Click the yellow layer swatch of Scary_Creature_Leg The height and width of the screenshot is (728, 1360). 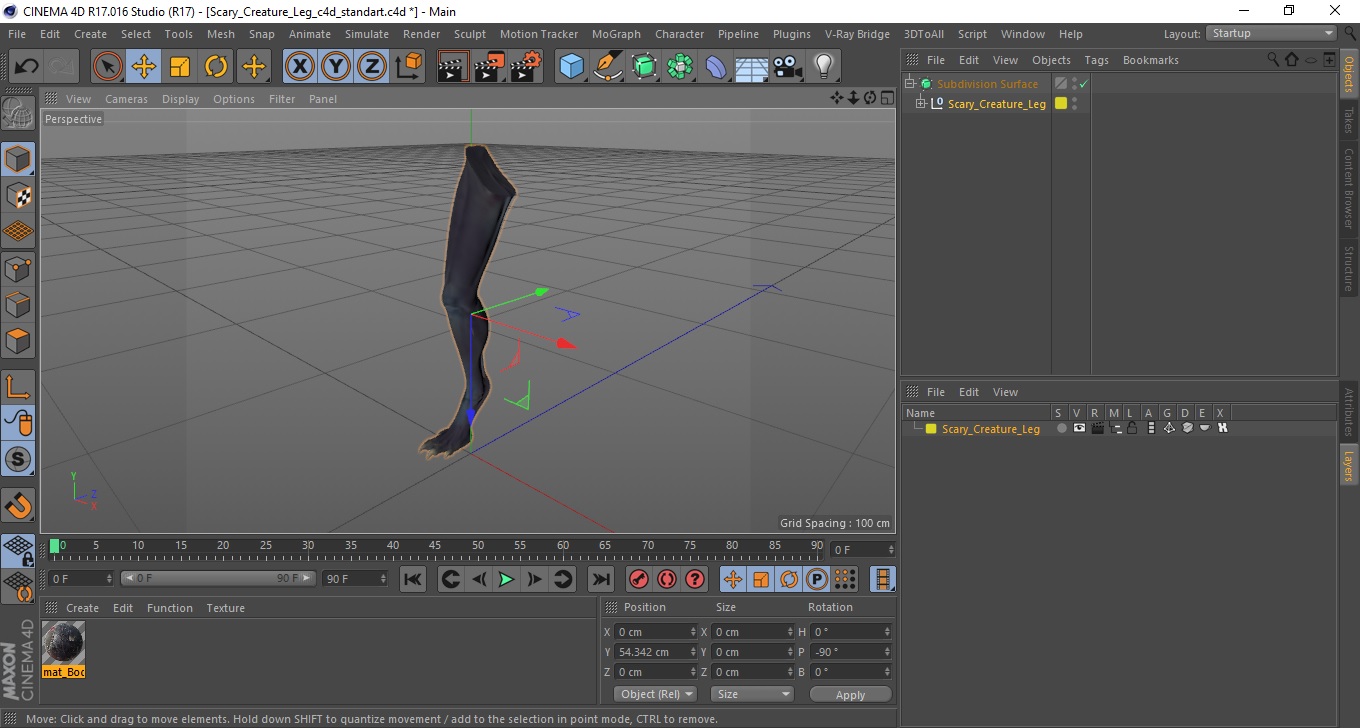(1061, 103)
